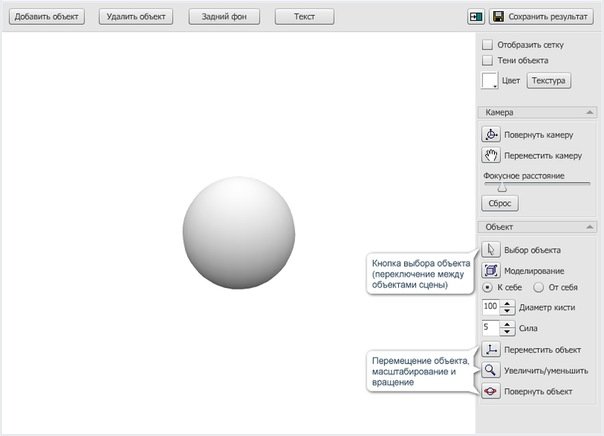Screen dimensions: 604x436
Task: Toggle the side panel icon near Сохранить результат
Action: click(x=476, y=17)
